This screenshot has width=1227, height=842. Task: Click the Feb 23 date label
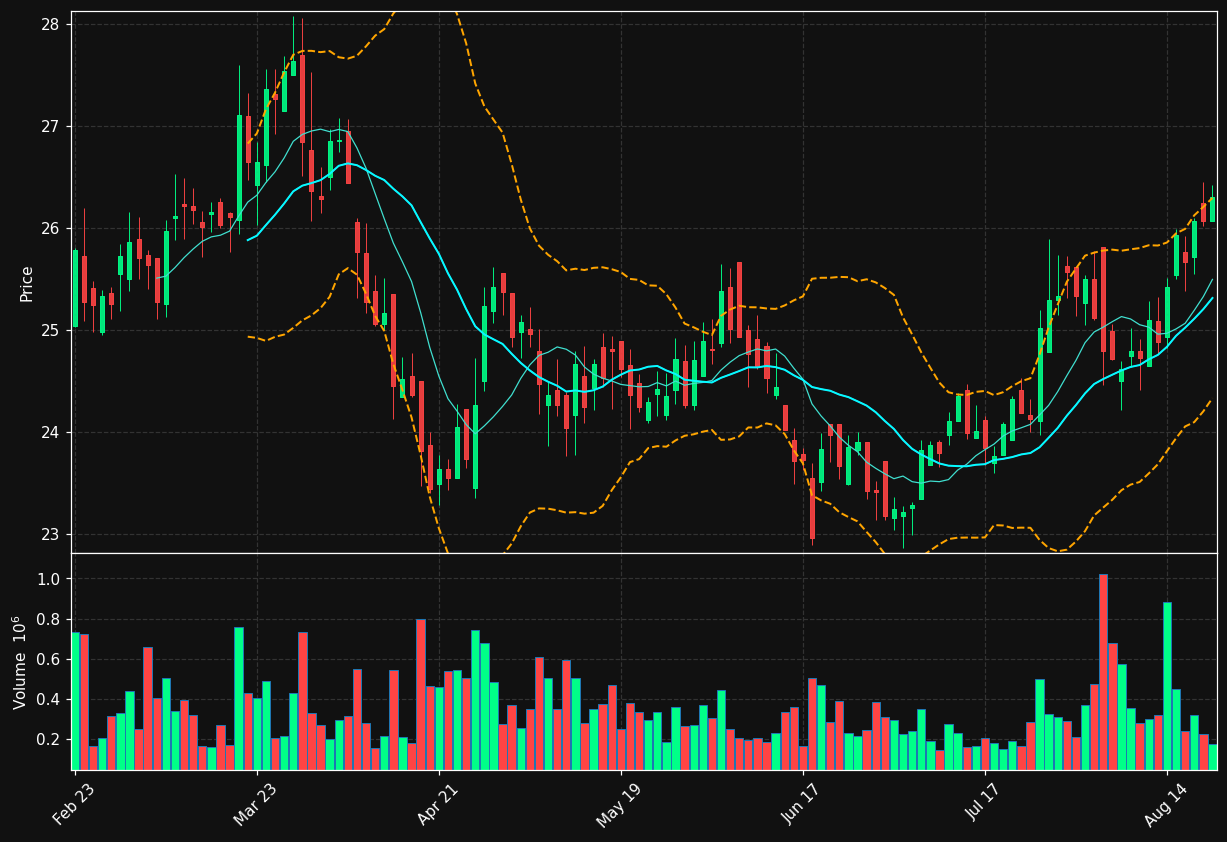point(73,804)
